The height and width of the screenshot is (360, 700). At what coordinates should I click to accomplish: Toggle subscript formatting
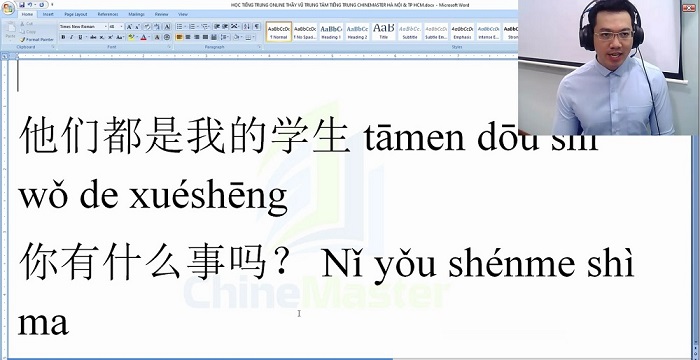pos(102,37)
